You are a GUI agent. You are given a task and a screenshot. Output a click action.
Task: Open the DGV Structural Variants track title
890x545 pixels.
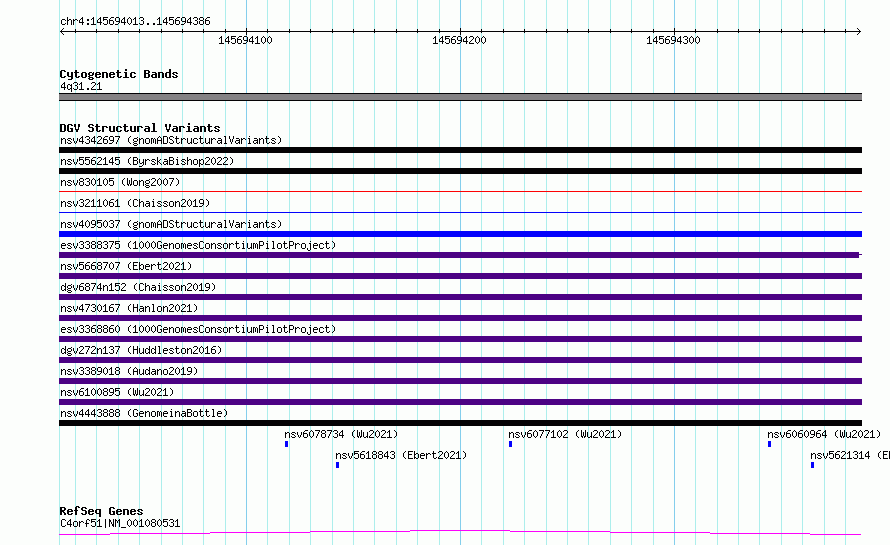pyautogui.click(x=140, y=128)
